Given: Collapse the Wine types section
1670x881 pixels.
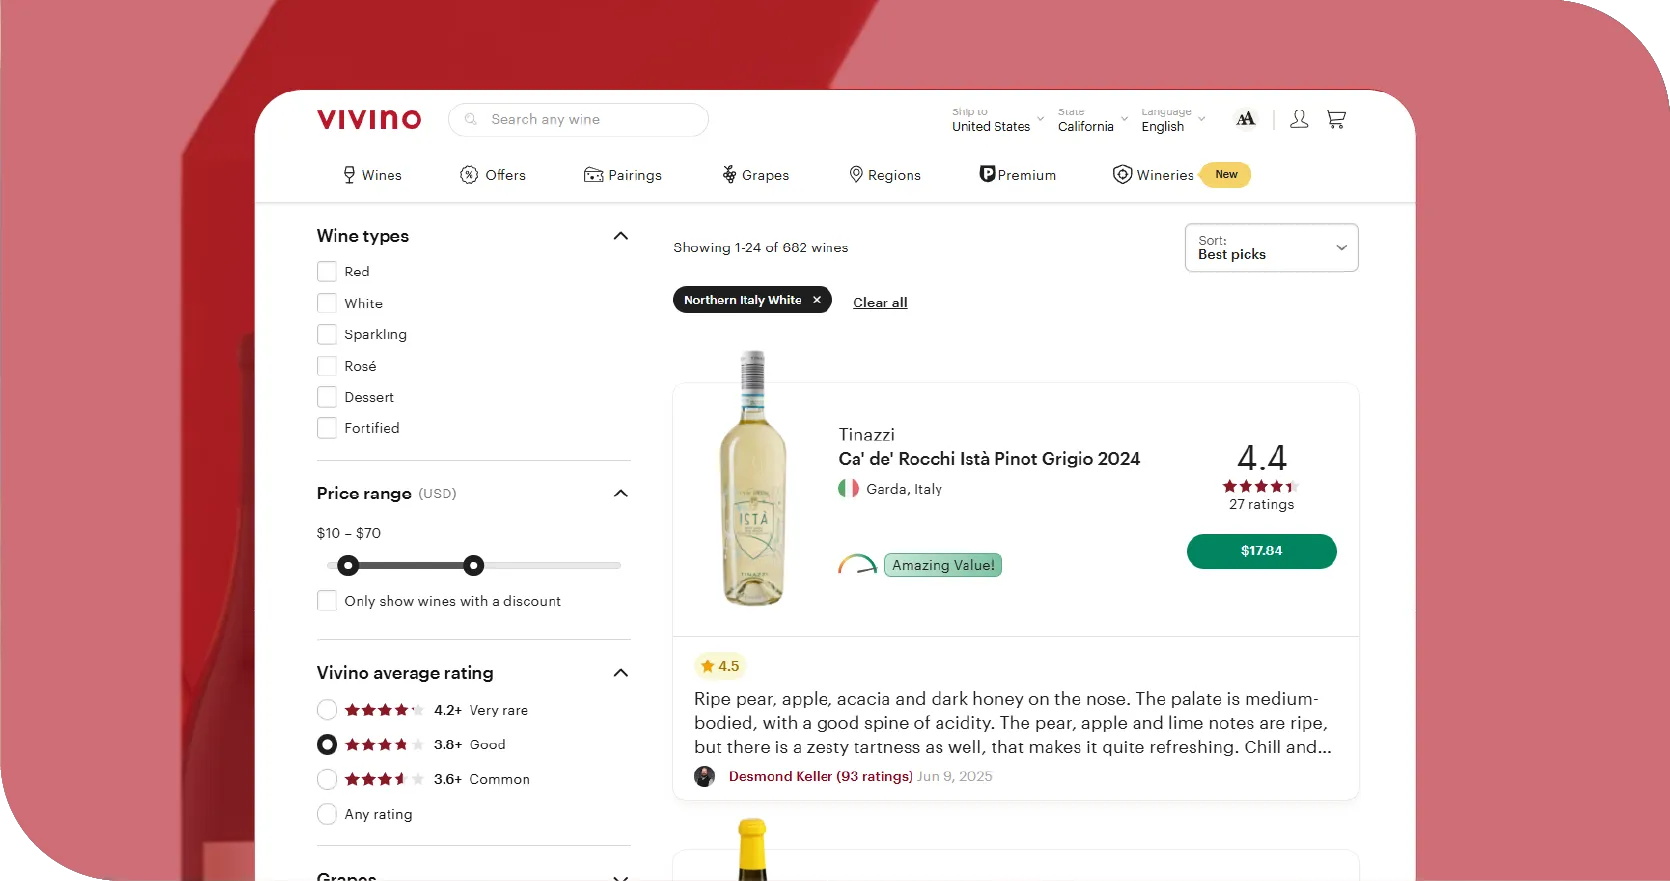Looking at the screenshot, I should [620, 236].
